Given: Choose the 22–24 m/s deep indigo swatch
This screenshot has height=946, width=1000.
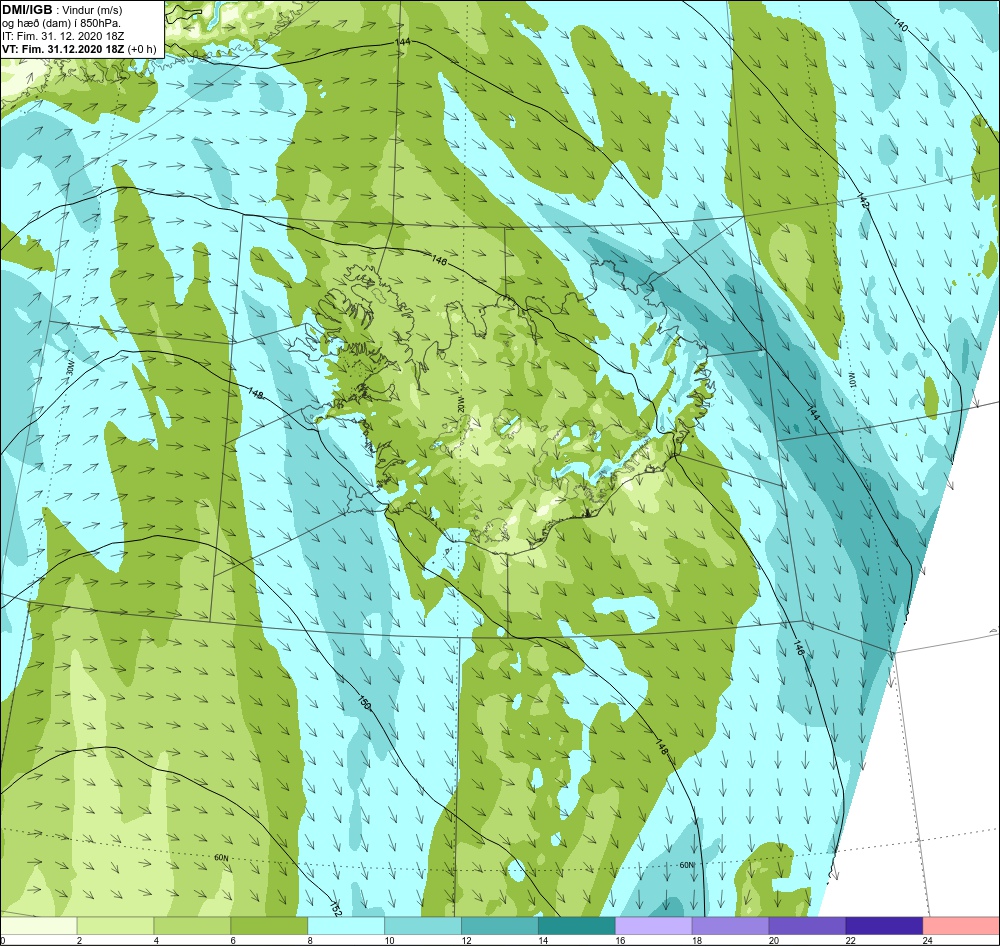Looking at the screenshot, I should point(885,925).
